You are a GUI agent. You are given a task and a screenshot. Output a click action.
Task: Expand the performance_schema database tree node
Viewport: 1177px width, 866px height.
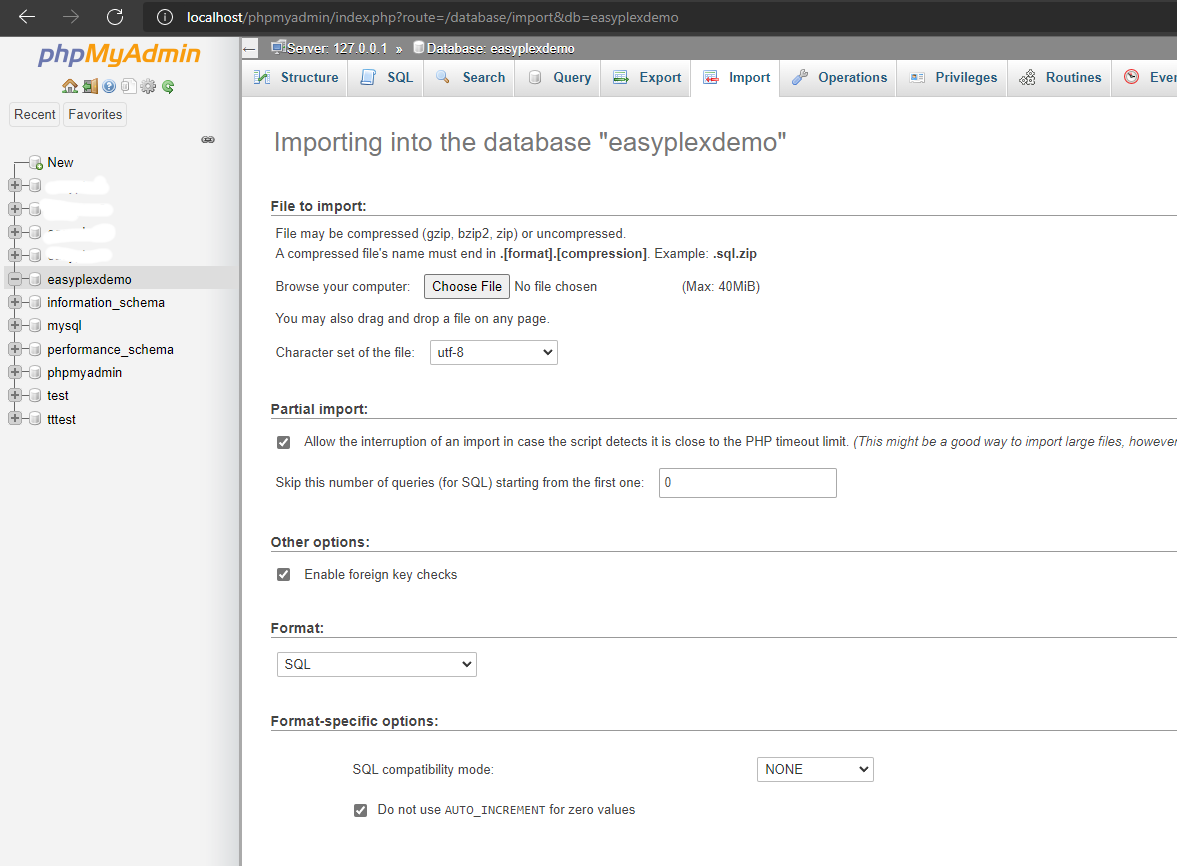(15, 349)
